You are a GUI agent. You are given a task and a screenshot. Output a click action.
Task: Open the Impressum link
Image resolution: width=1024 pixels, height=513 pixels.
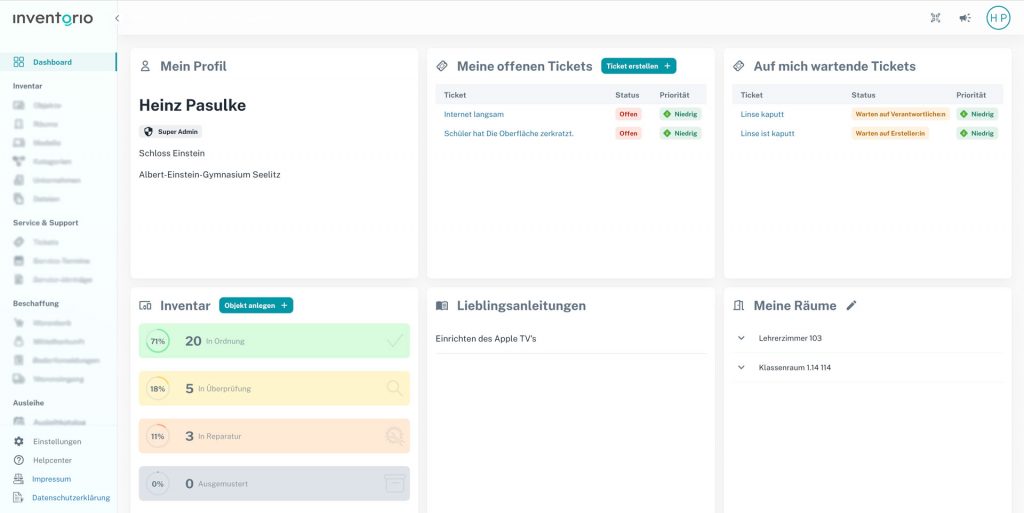point(52,479)
